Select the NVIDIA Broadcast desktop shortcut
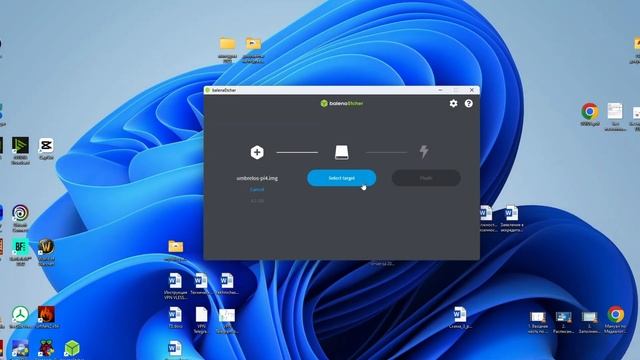Viewport: 640px width, 360px height. click(20, 151)
